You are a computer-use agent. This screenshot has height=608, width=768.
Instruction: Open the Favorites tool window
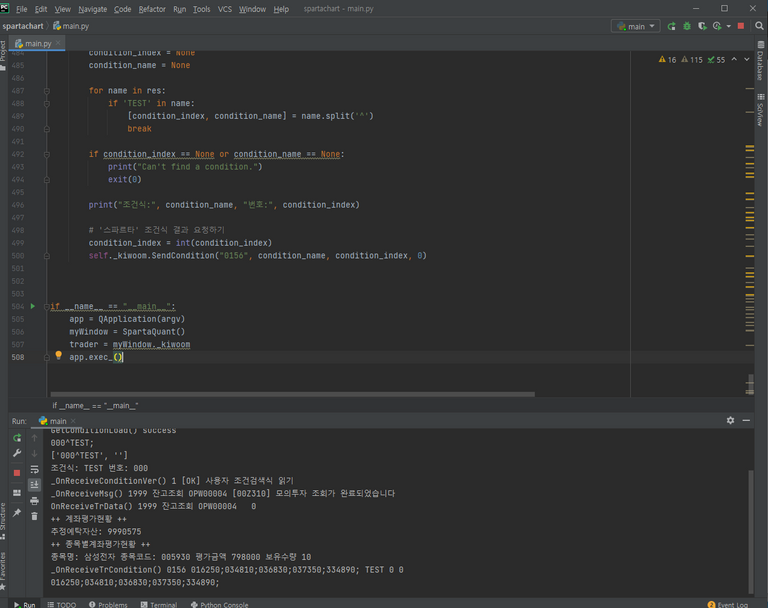point(3,570)
